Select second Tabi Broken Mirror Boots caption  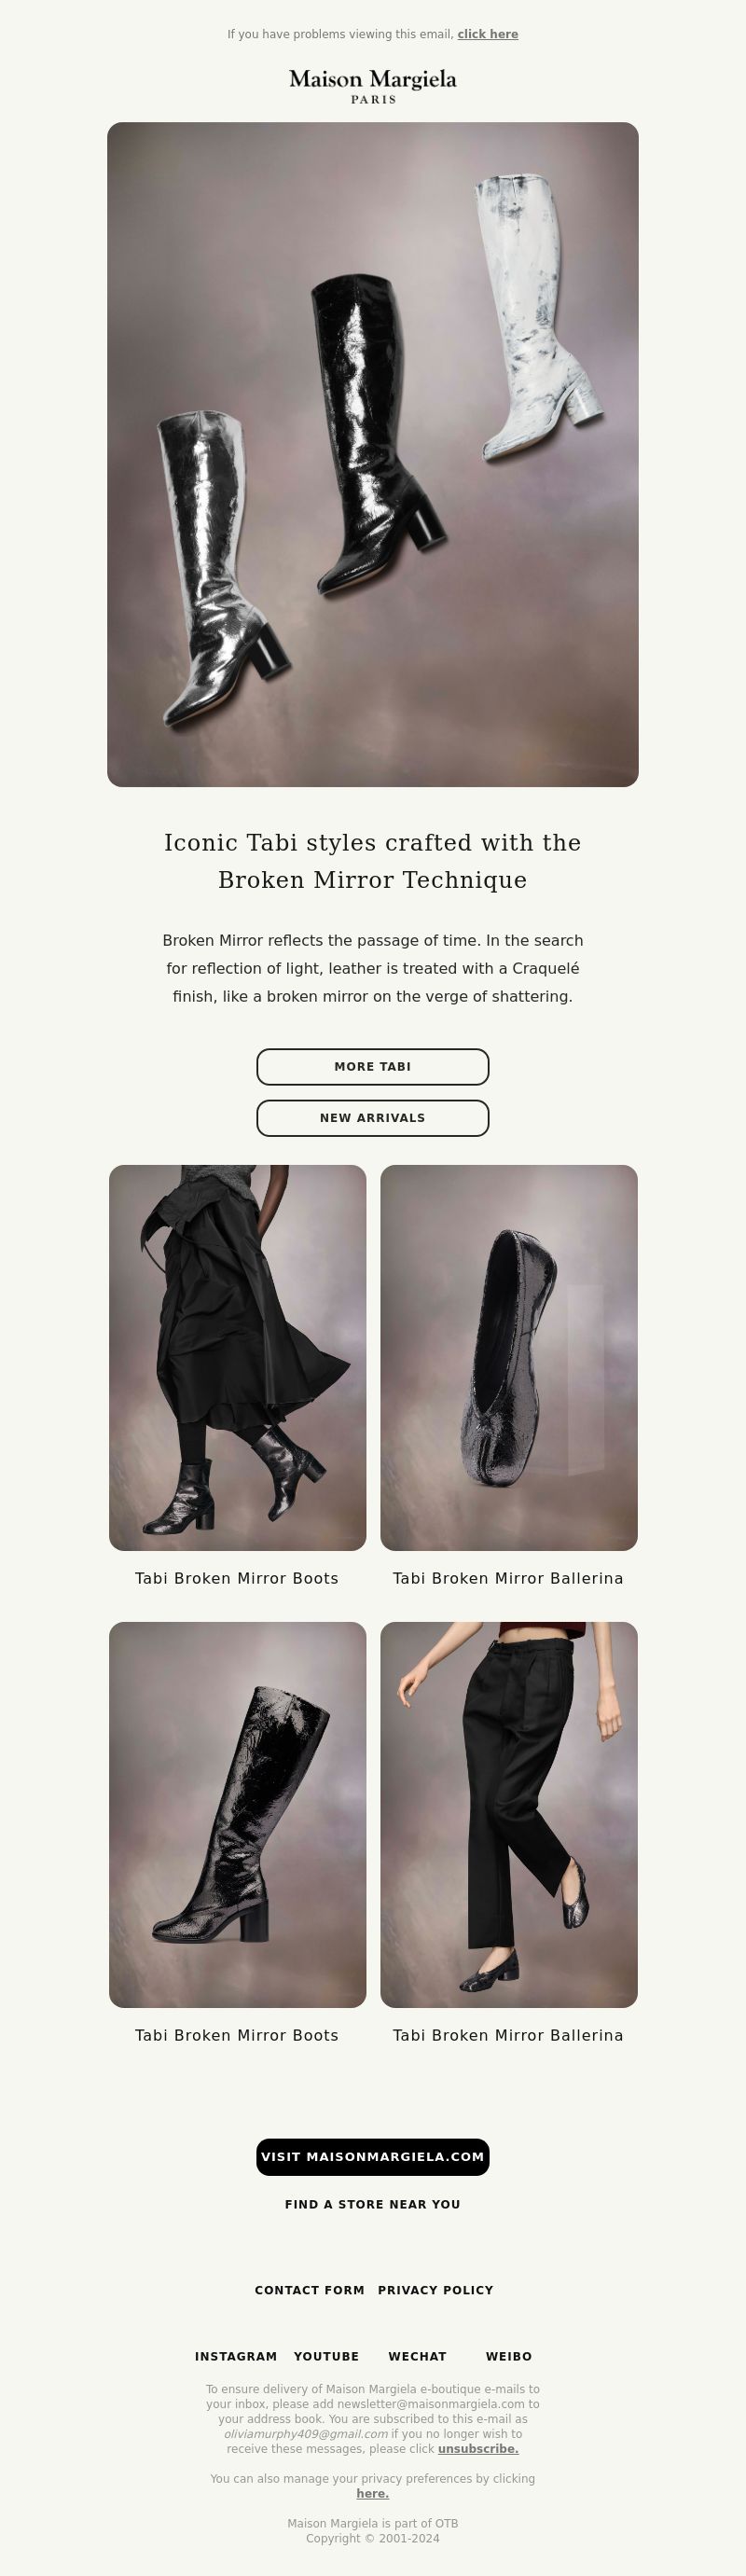click(237, 2035)
